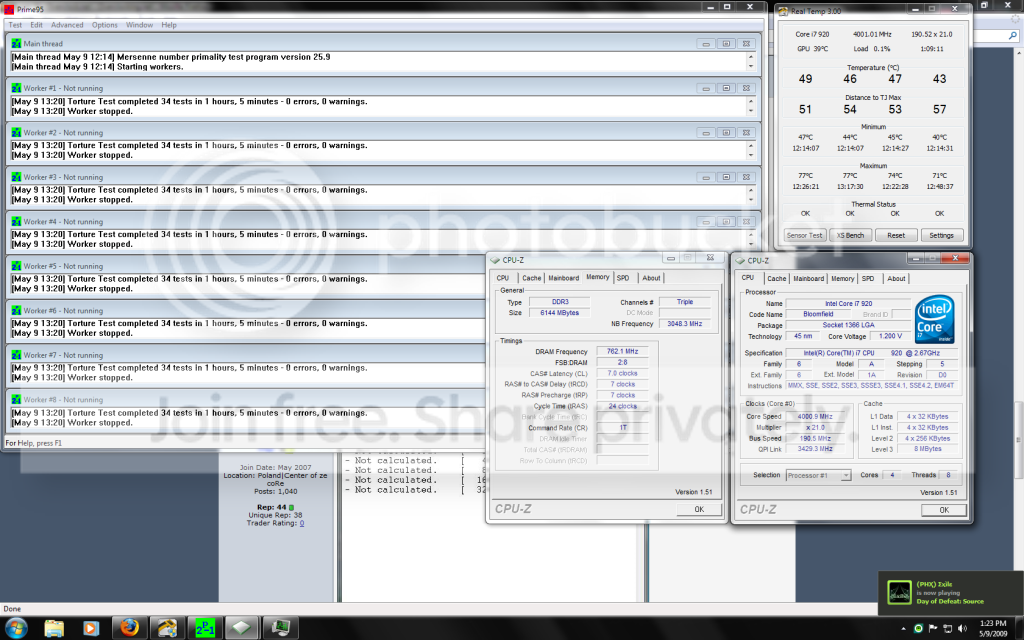This screenshot has height=640, width=1024.
Task: Click the NB Frequency value 3048.3 MHz
Action: [684, 323]
